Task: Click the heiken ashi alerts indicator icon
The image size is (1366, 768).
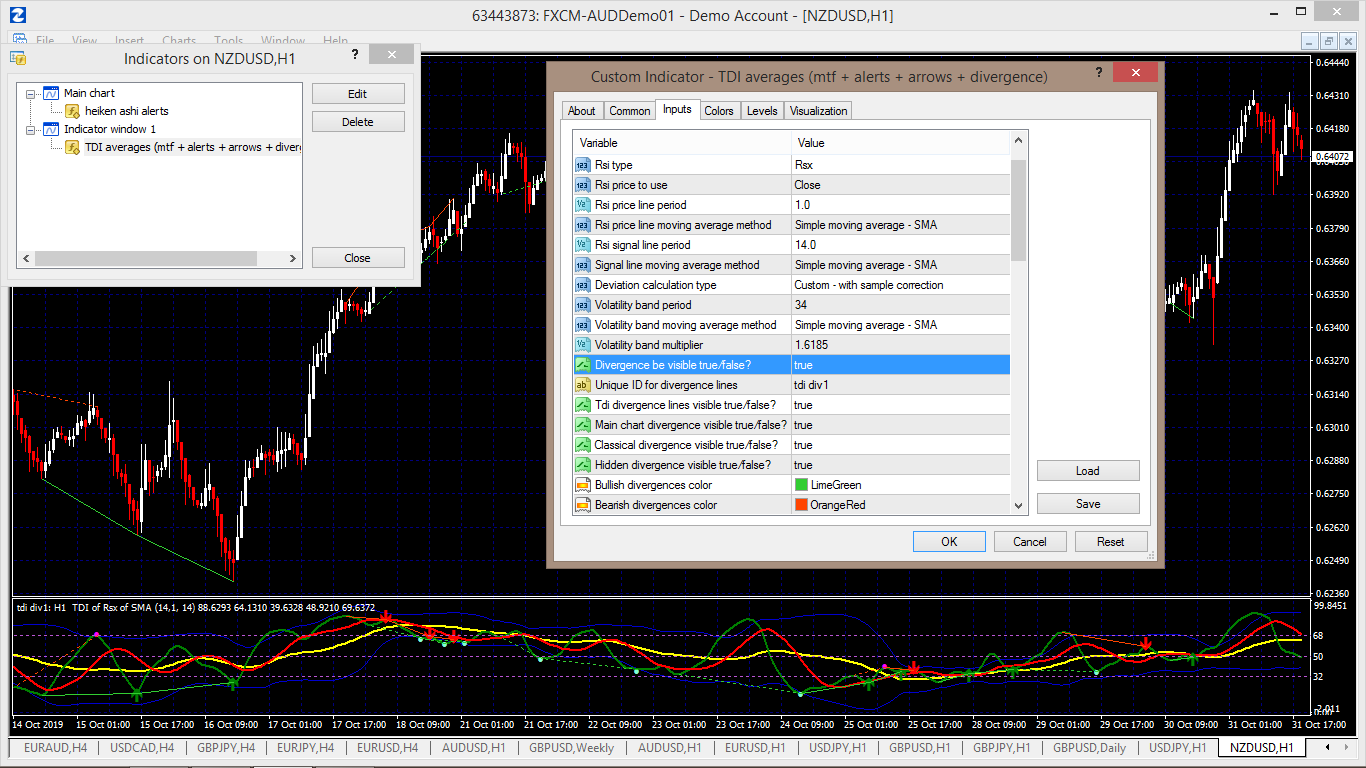Action: 72,111
